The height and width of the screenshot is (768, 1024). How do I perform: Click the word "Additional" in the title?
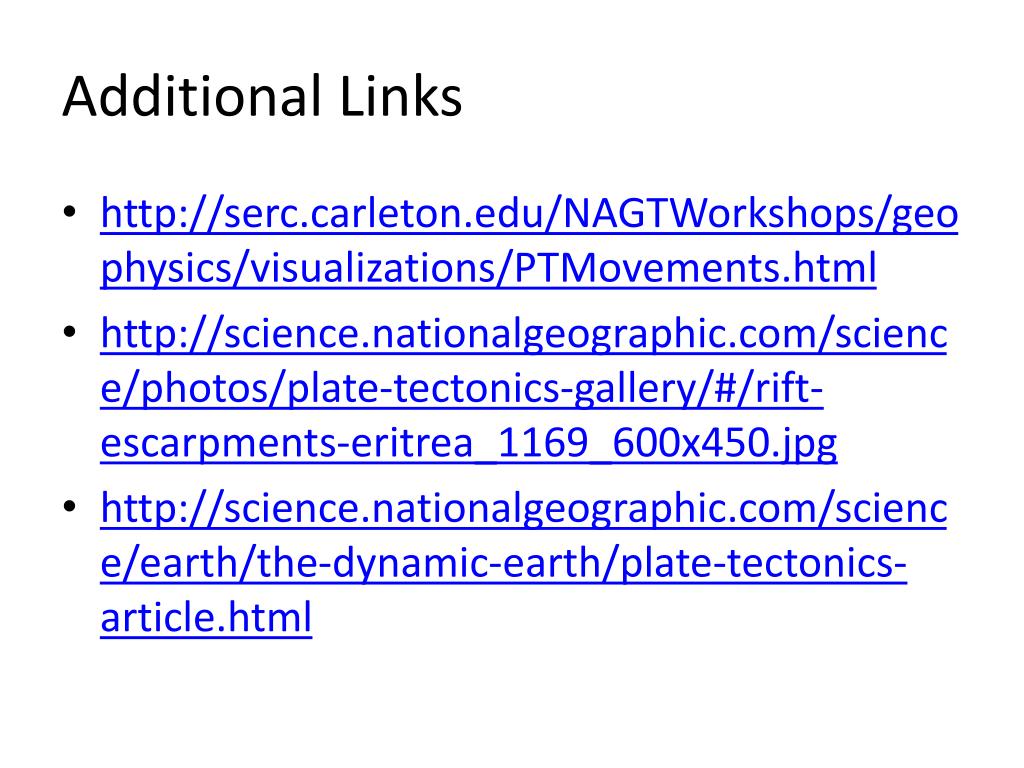pyautogui.click(x=192, y=97)
